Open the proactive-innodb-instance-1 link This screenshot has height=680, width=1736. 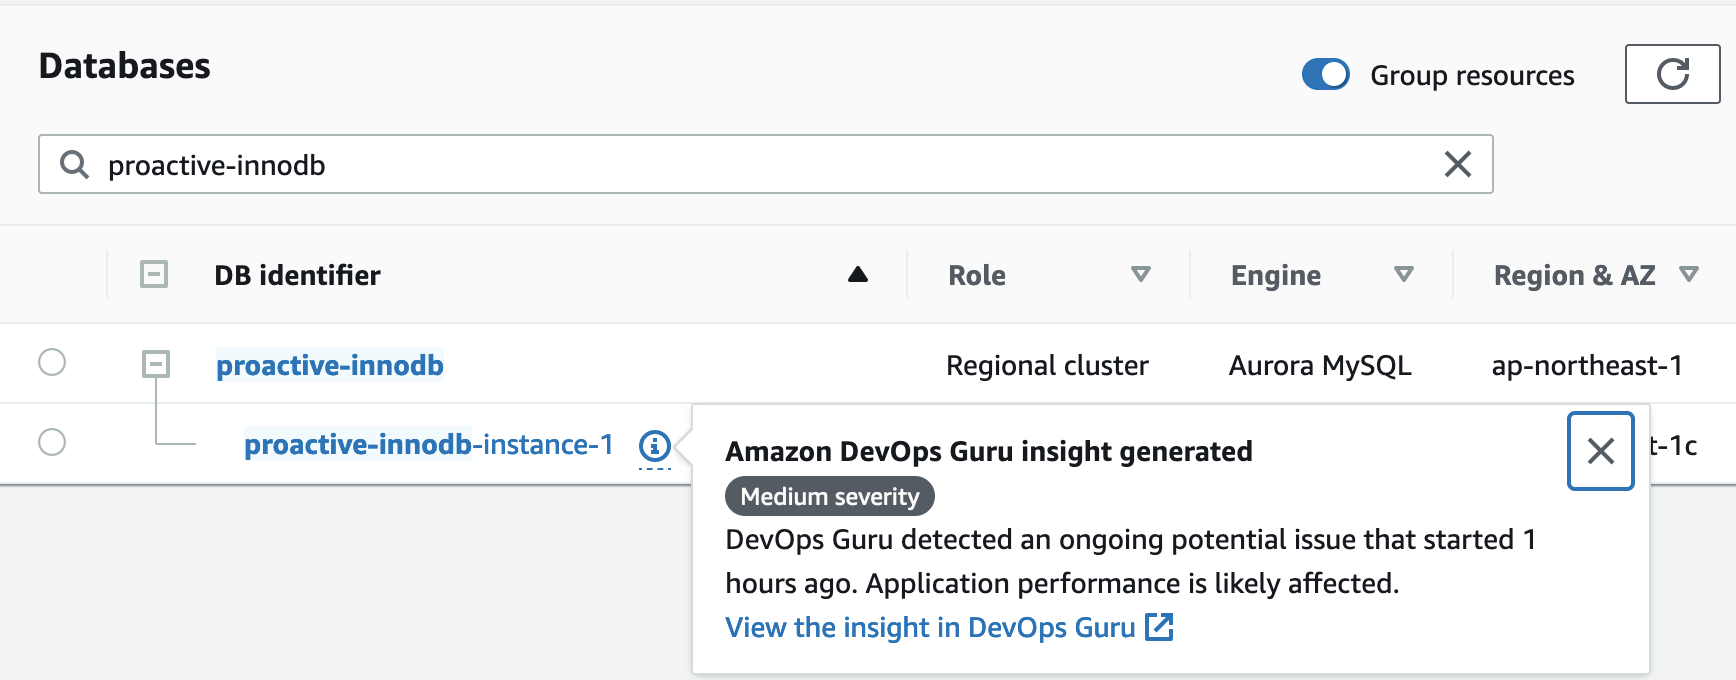tap(428, 445)
